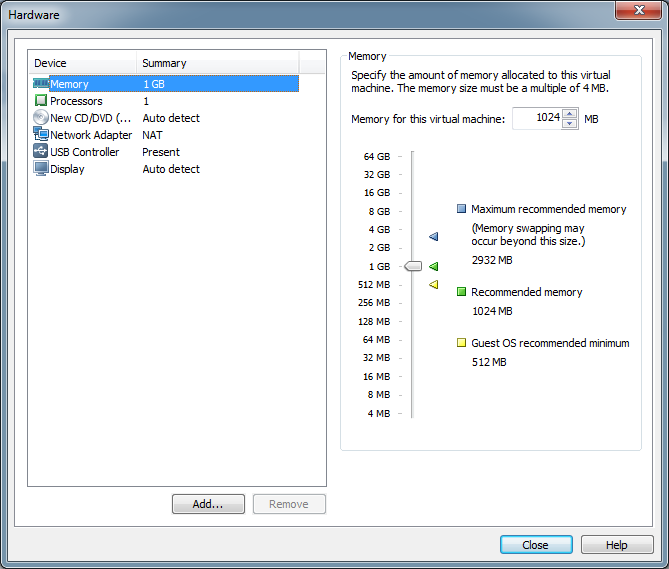Image resolution: width=669 pixels, height=569 pixels.
Task: Click the green recommended memory marker
Action: (433, 267)
